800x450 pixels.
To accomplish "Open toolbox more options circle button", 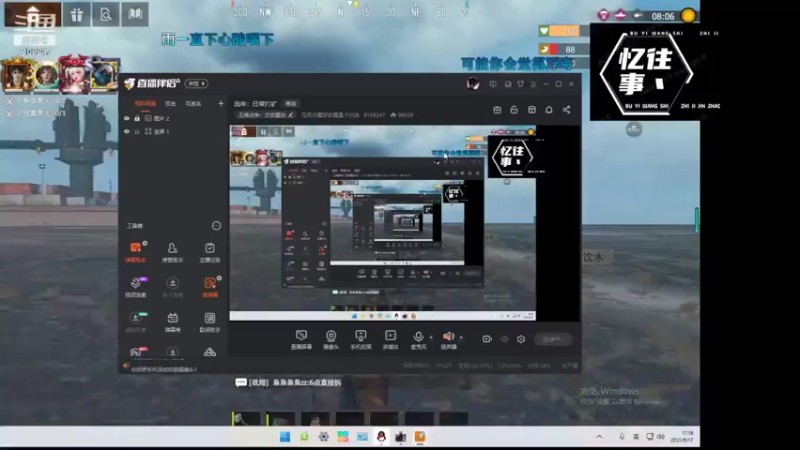I will pos(216,226).
